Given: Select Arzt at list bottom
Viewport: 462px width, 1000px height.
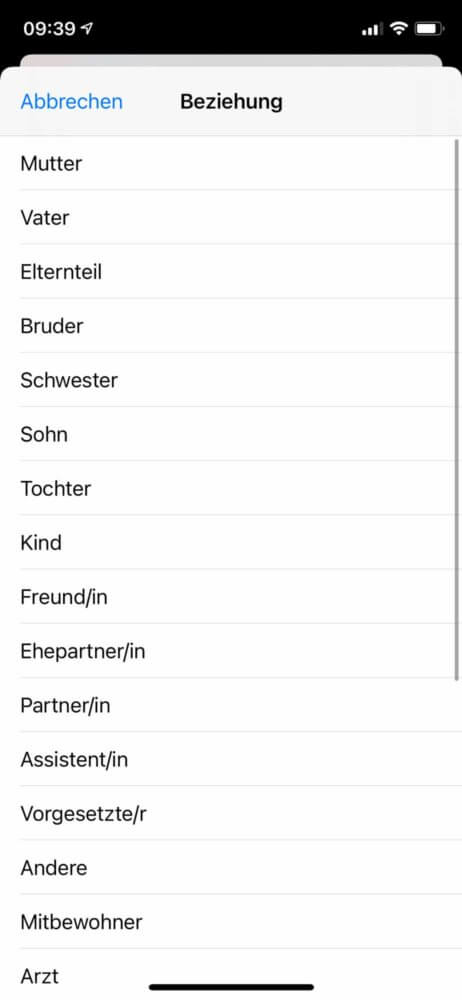Looking at the screenshot, I should 231,975.
